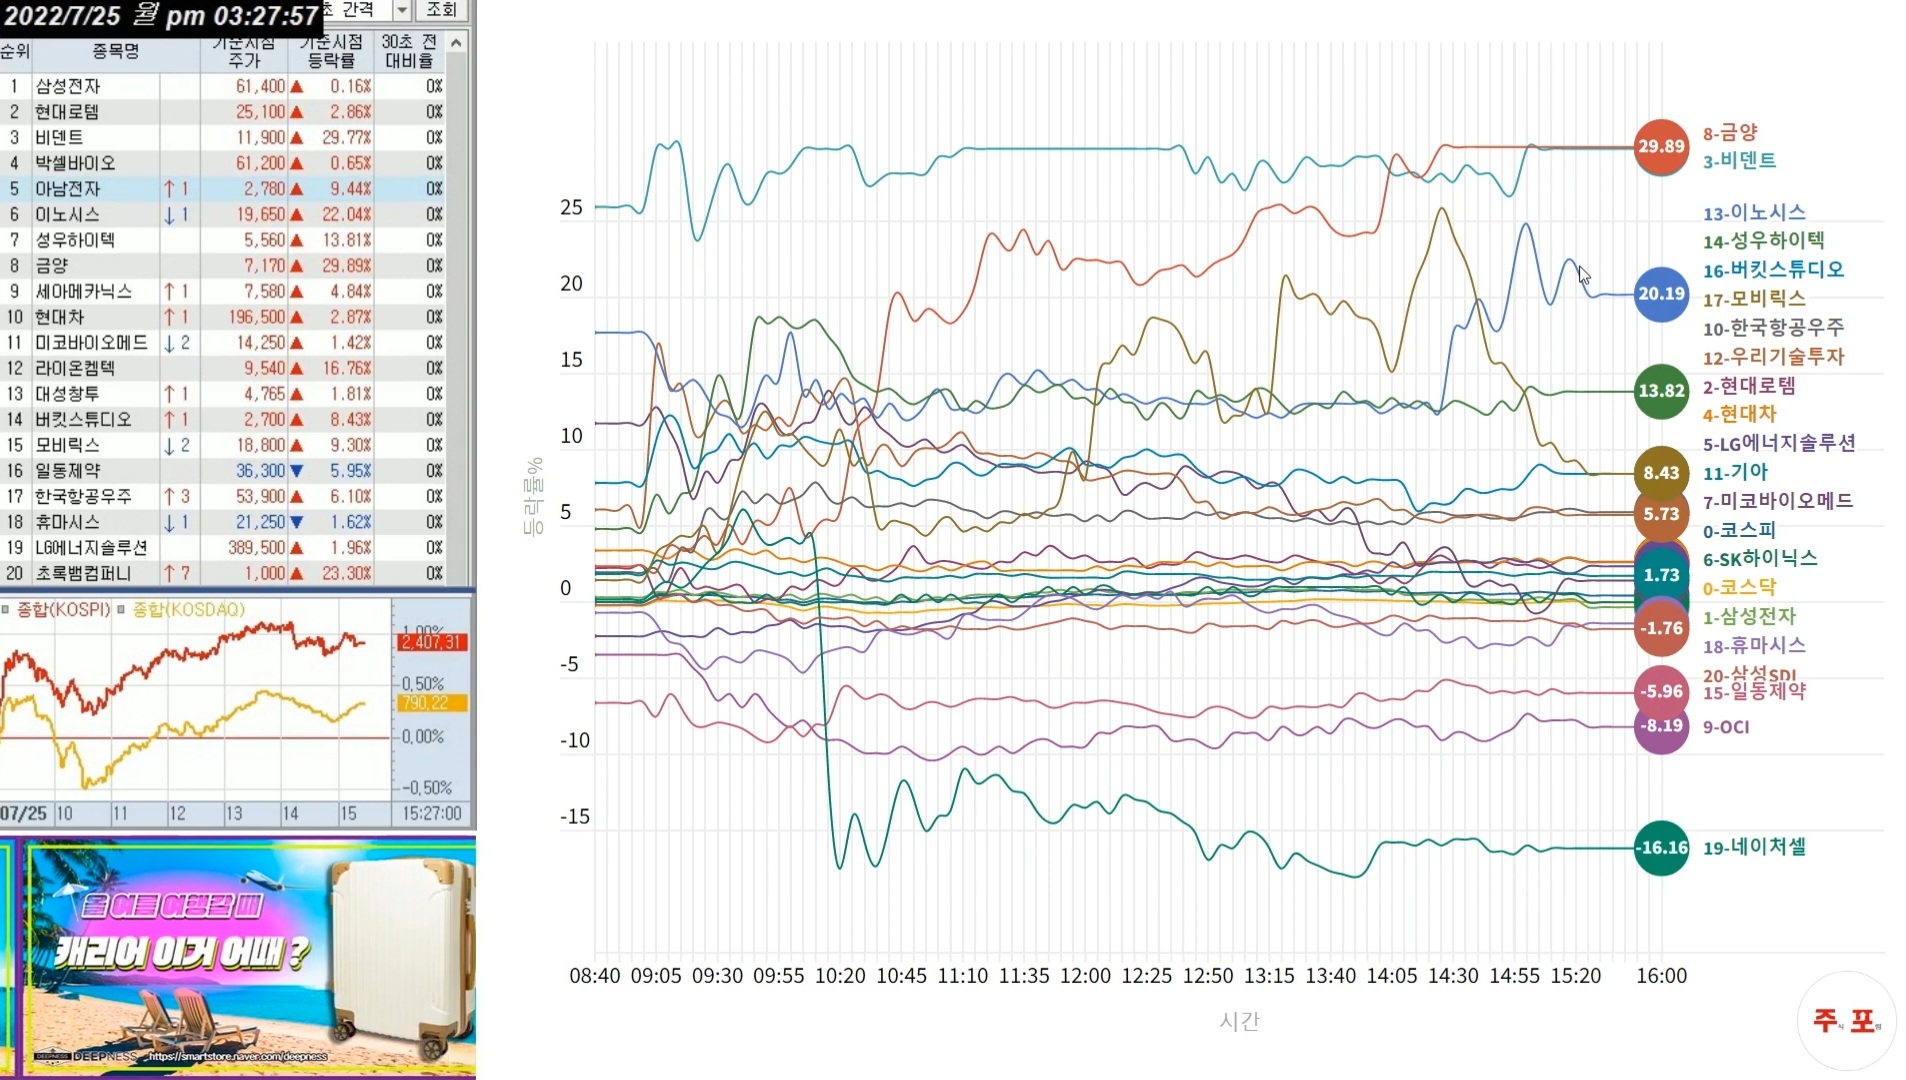The height and width of the screenshot is (1080, 1906).
Task: Click the green 13.82 endpoint bubble
Action: tap(1661, 391)
